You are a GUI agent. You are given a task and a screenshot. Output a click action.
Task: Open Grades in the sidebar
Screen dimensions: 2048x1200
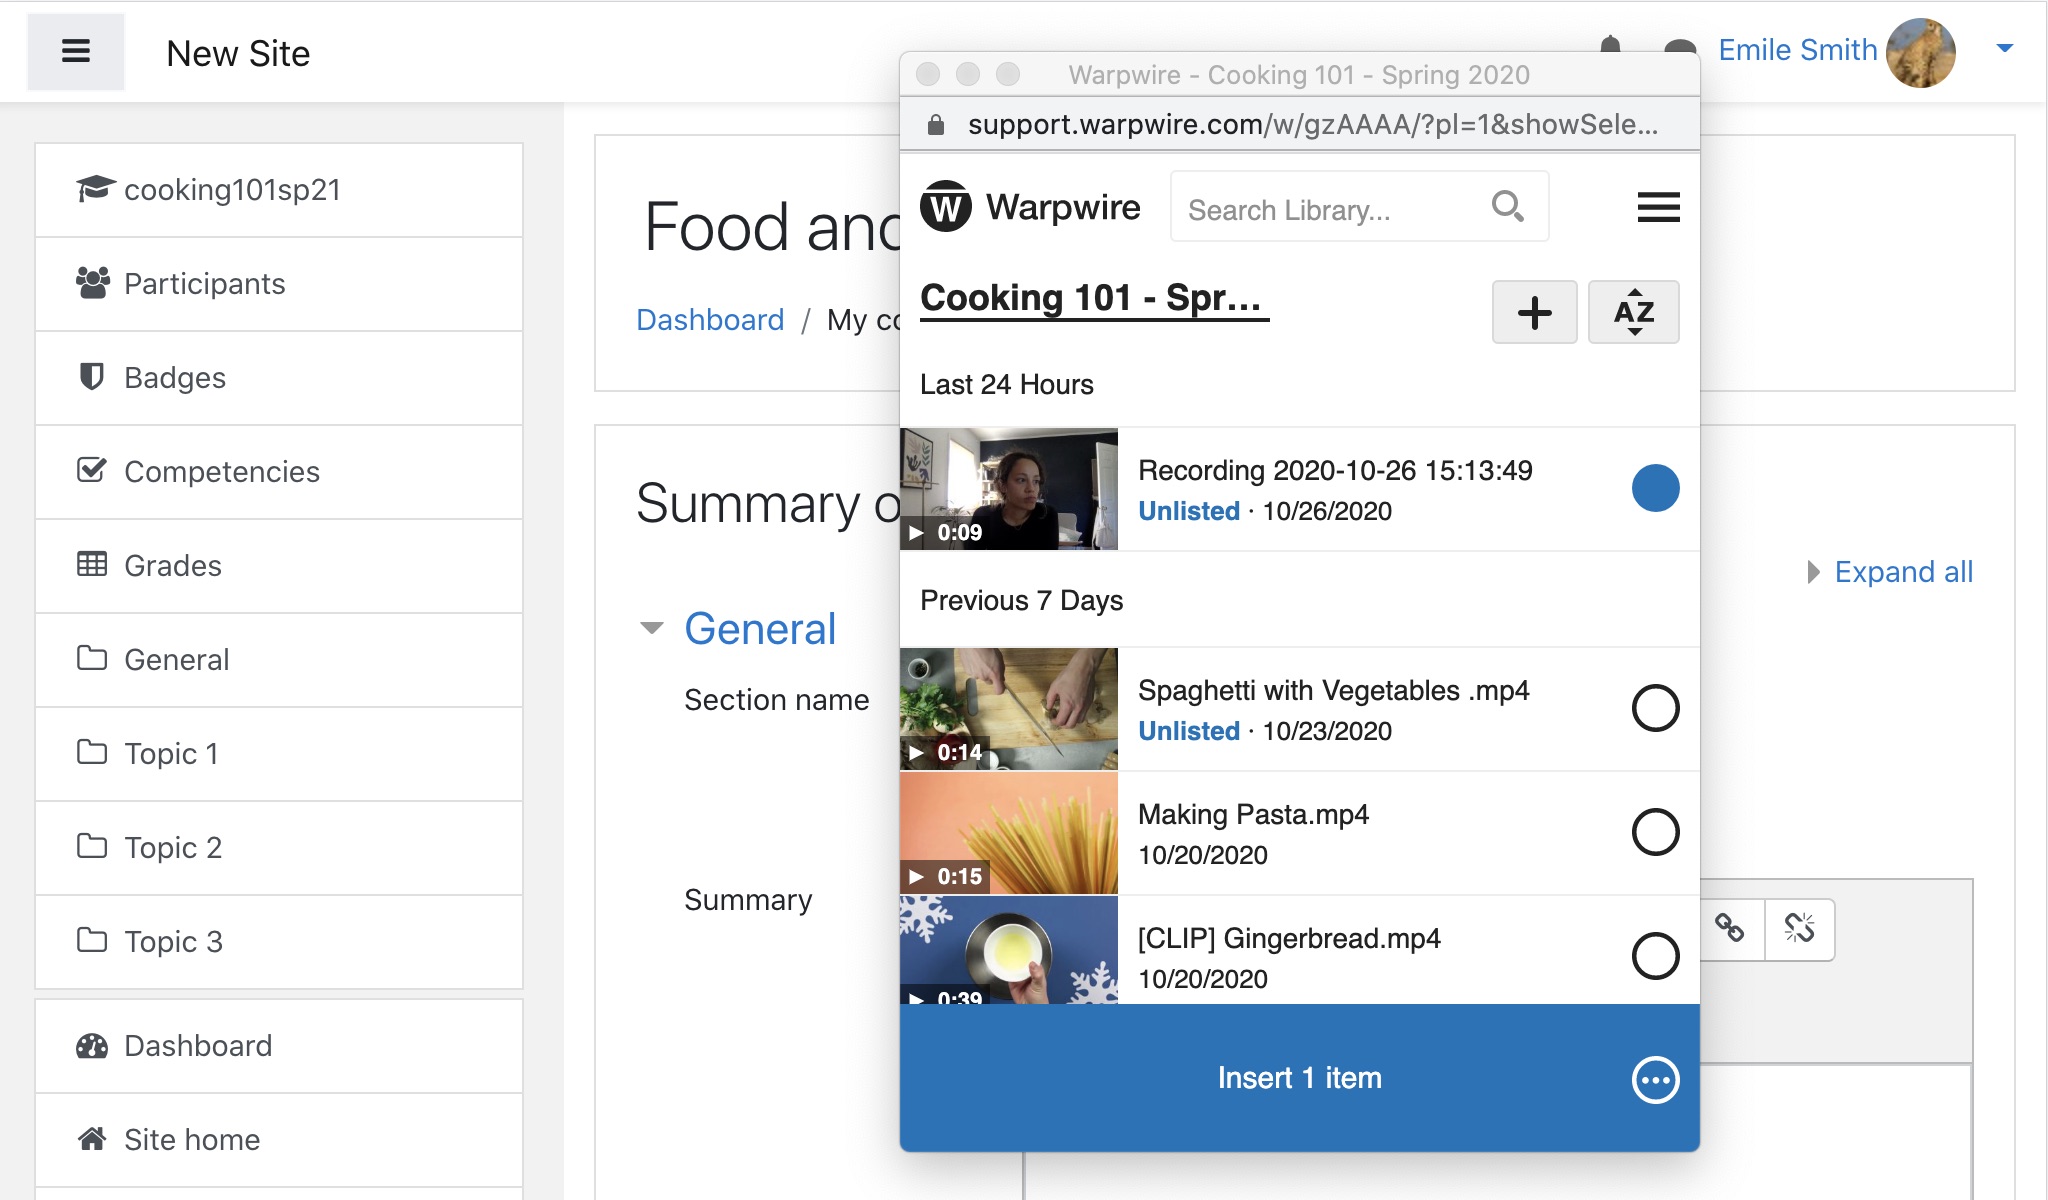click(279, 566)
